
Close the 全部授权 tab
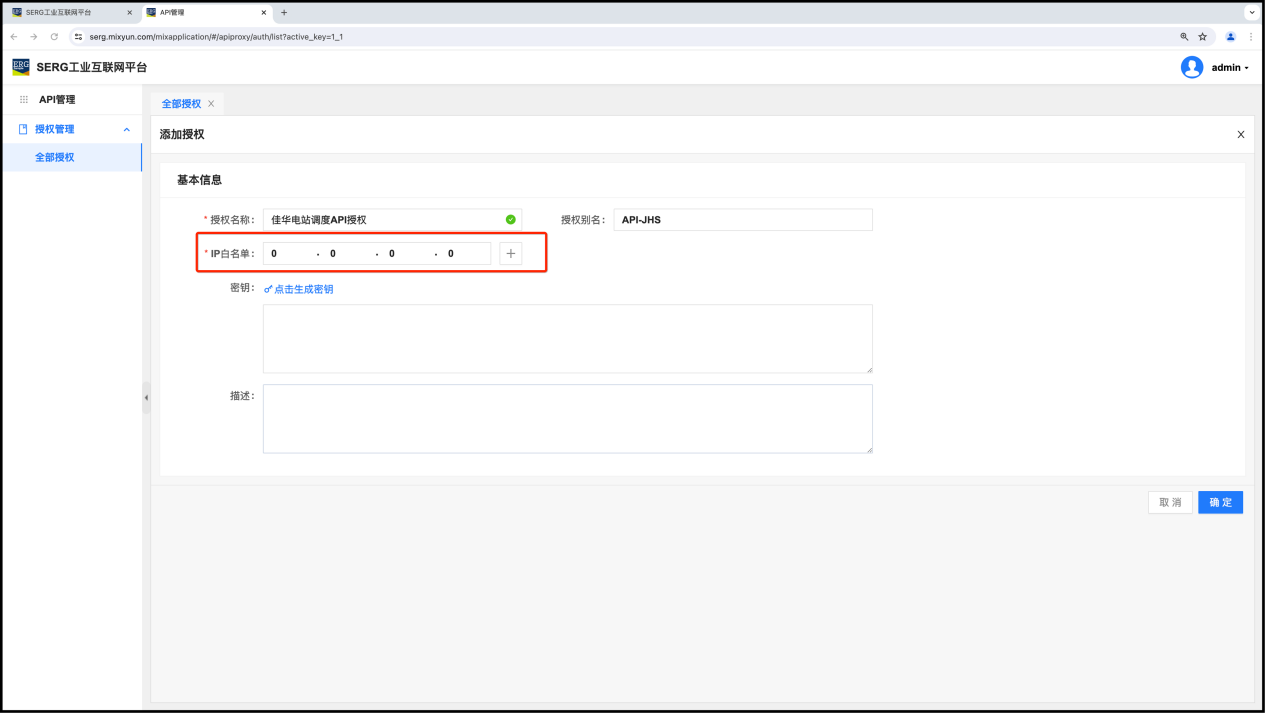(x=211, y=104)
